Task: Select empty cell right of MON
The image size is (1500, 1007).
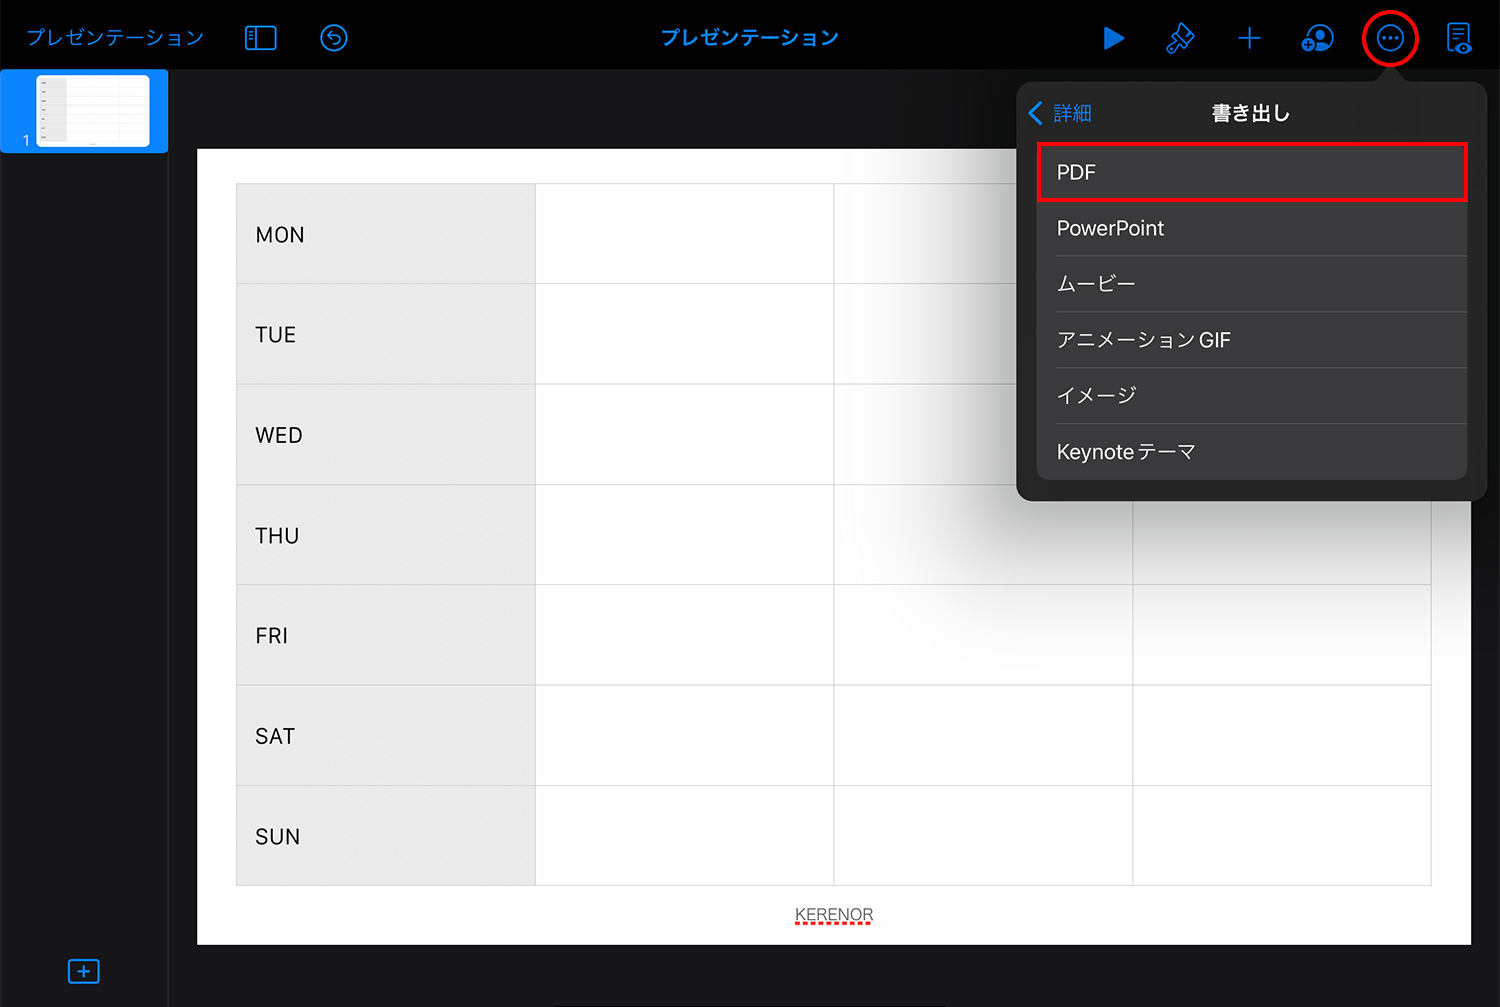Action: (685, 234)
